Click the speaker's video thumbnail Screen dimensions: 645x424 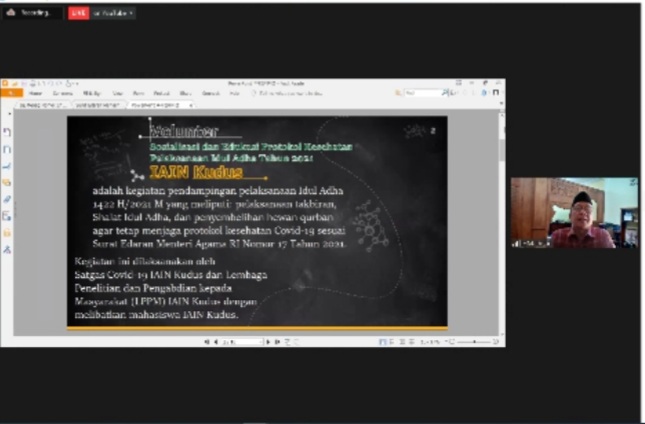point(574,213)
